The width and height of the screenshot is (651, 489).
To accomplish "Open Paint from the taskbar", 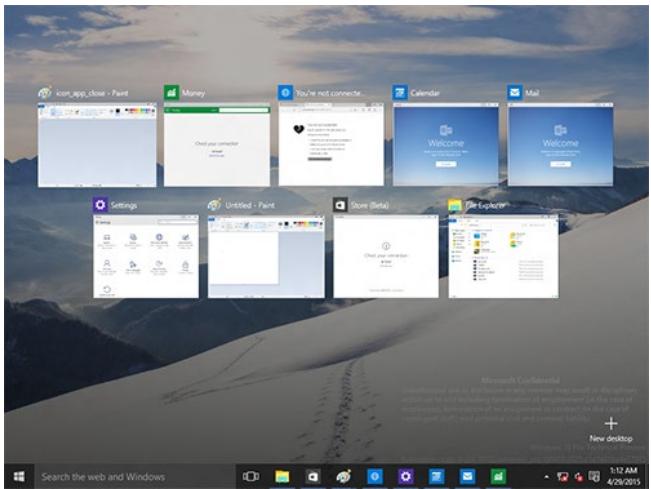I will click(x=343, y=477).
